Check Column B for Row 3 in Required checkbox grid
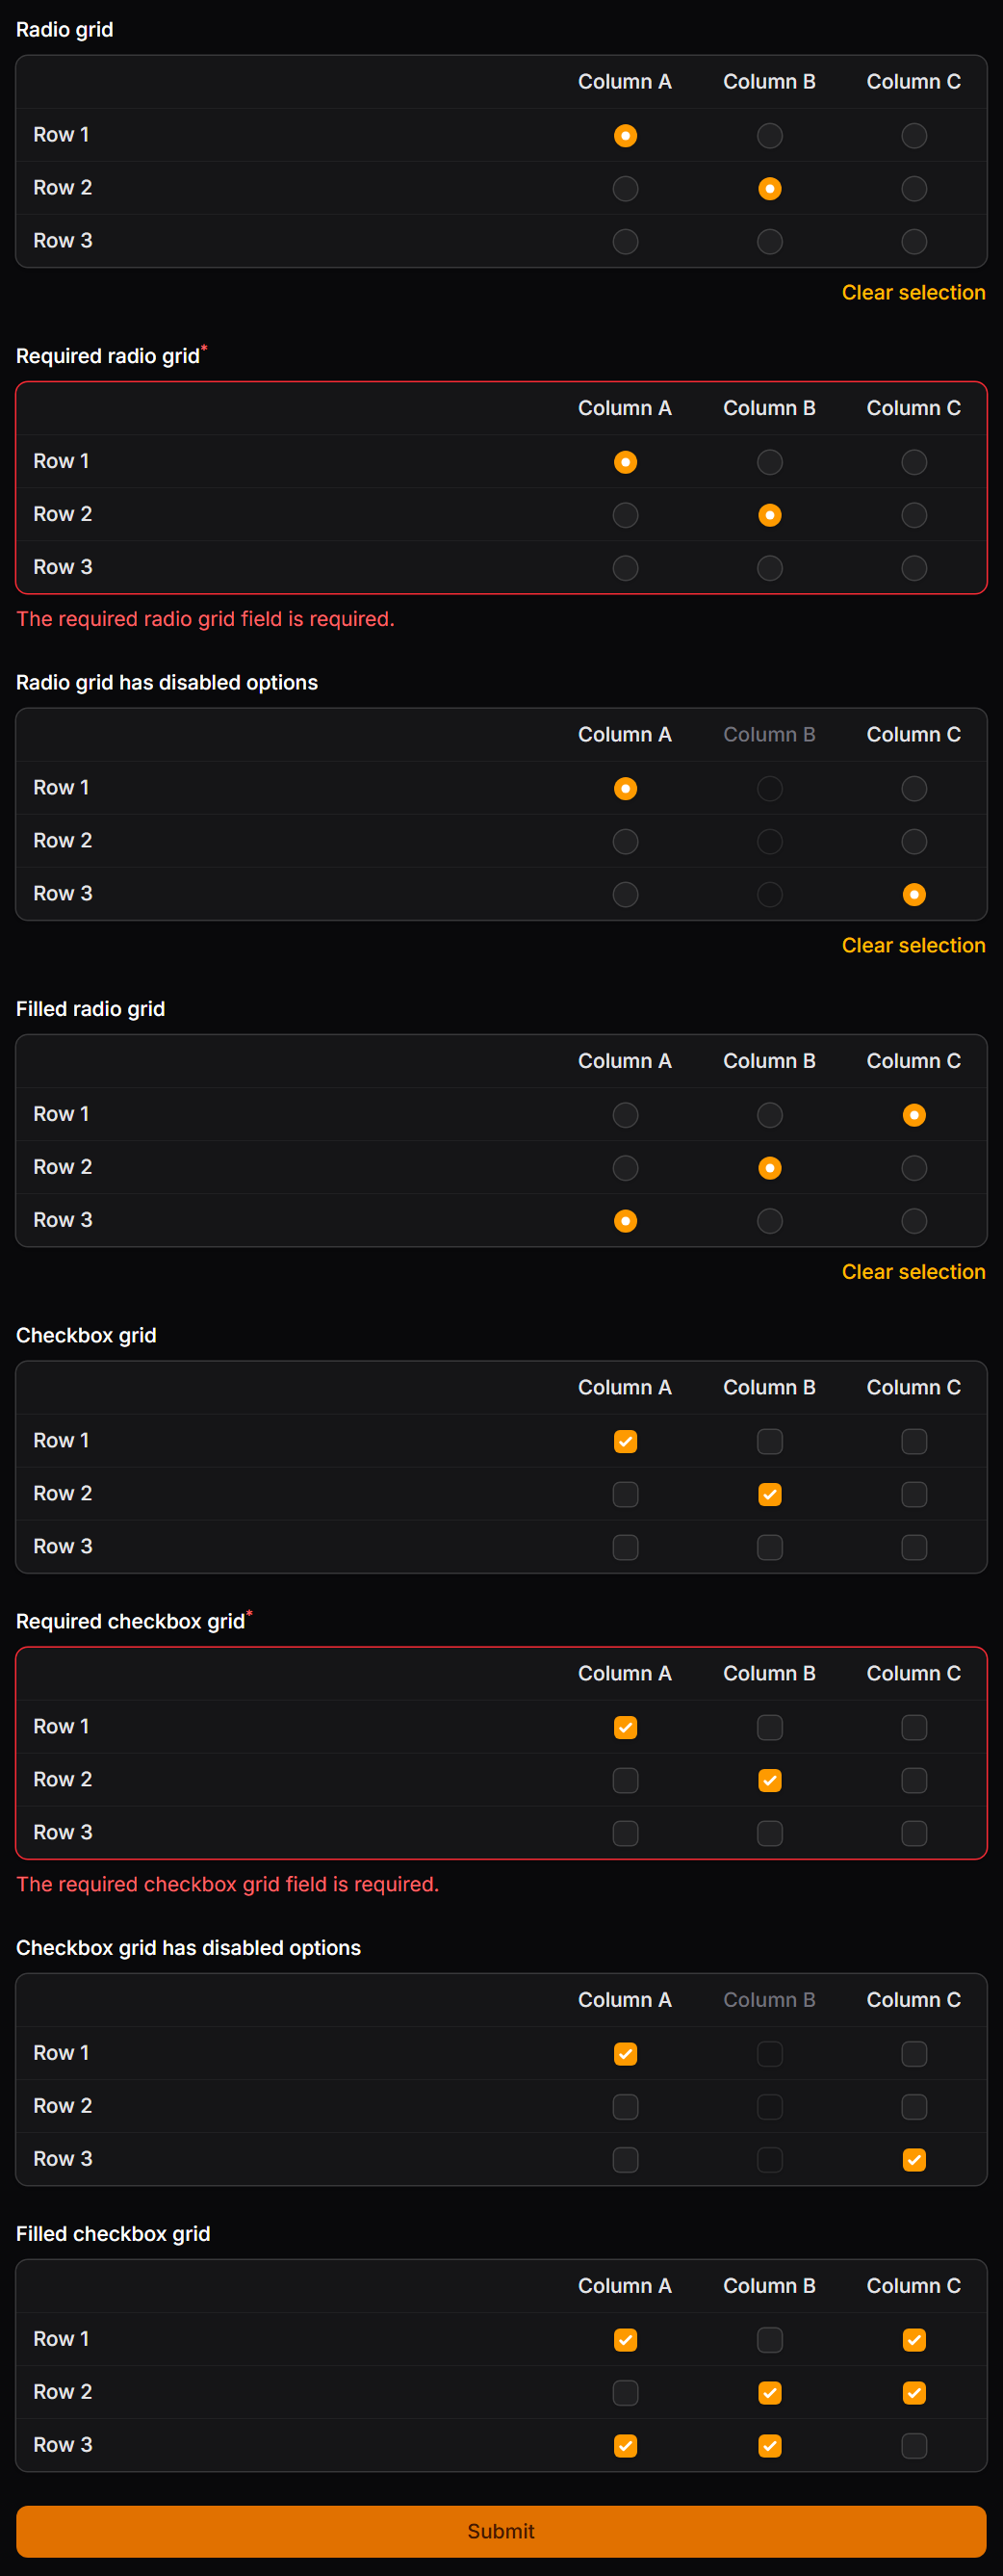Viewport: 1003px width, 2576px height. coord(769,1833)
